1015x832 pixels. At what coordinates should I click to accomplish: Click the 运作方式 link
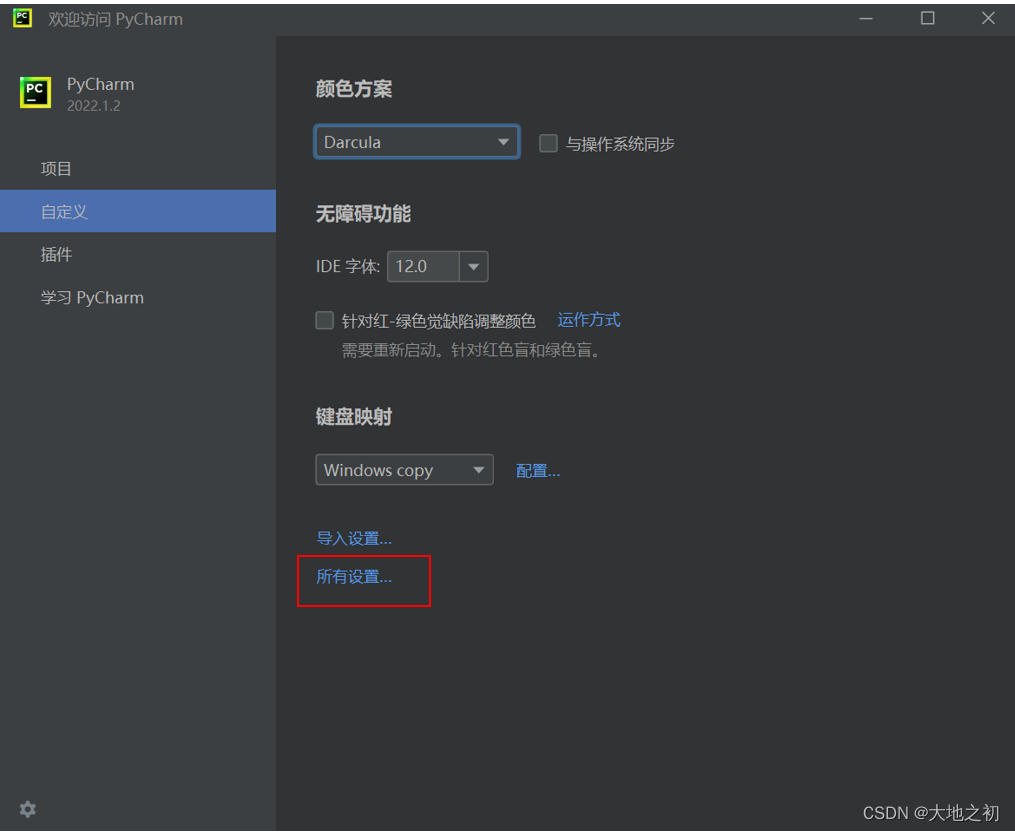click(589, 320)
